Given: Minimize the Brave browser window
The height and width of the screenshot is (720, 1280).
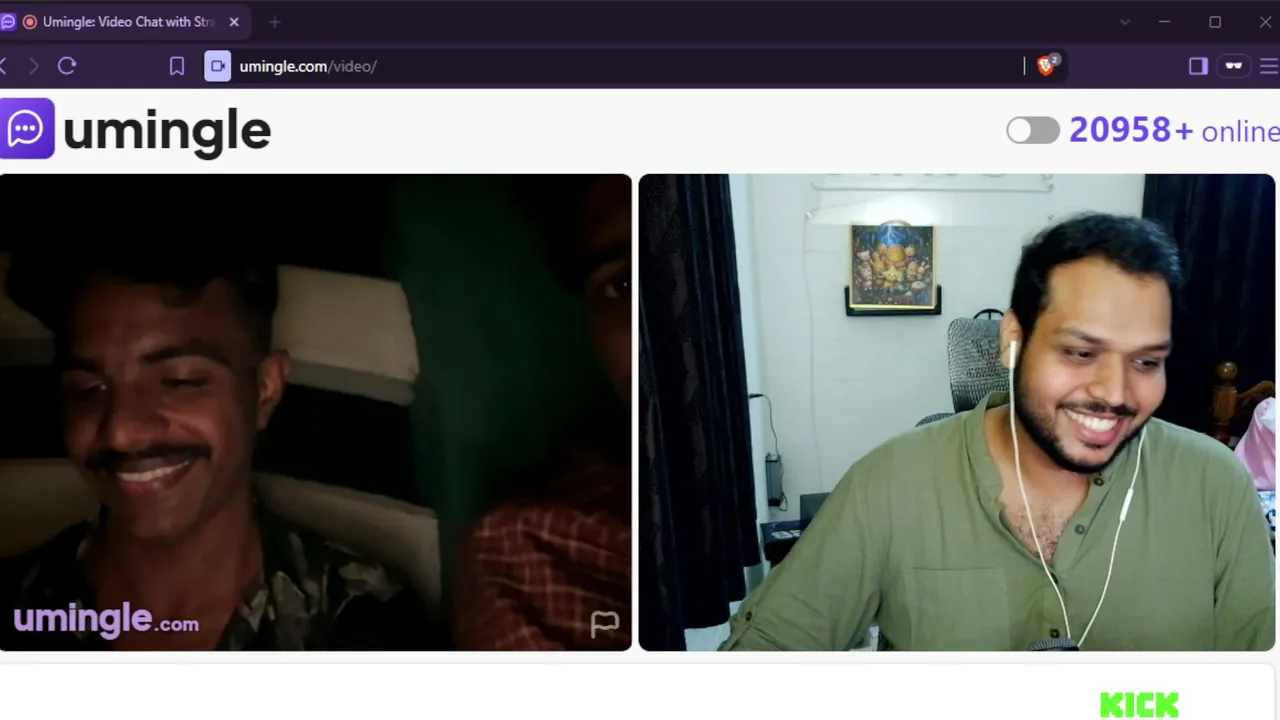Looking at the screenshot, I should point(1164,22).
